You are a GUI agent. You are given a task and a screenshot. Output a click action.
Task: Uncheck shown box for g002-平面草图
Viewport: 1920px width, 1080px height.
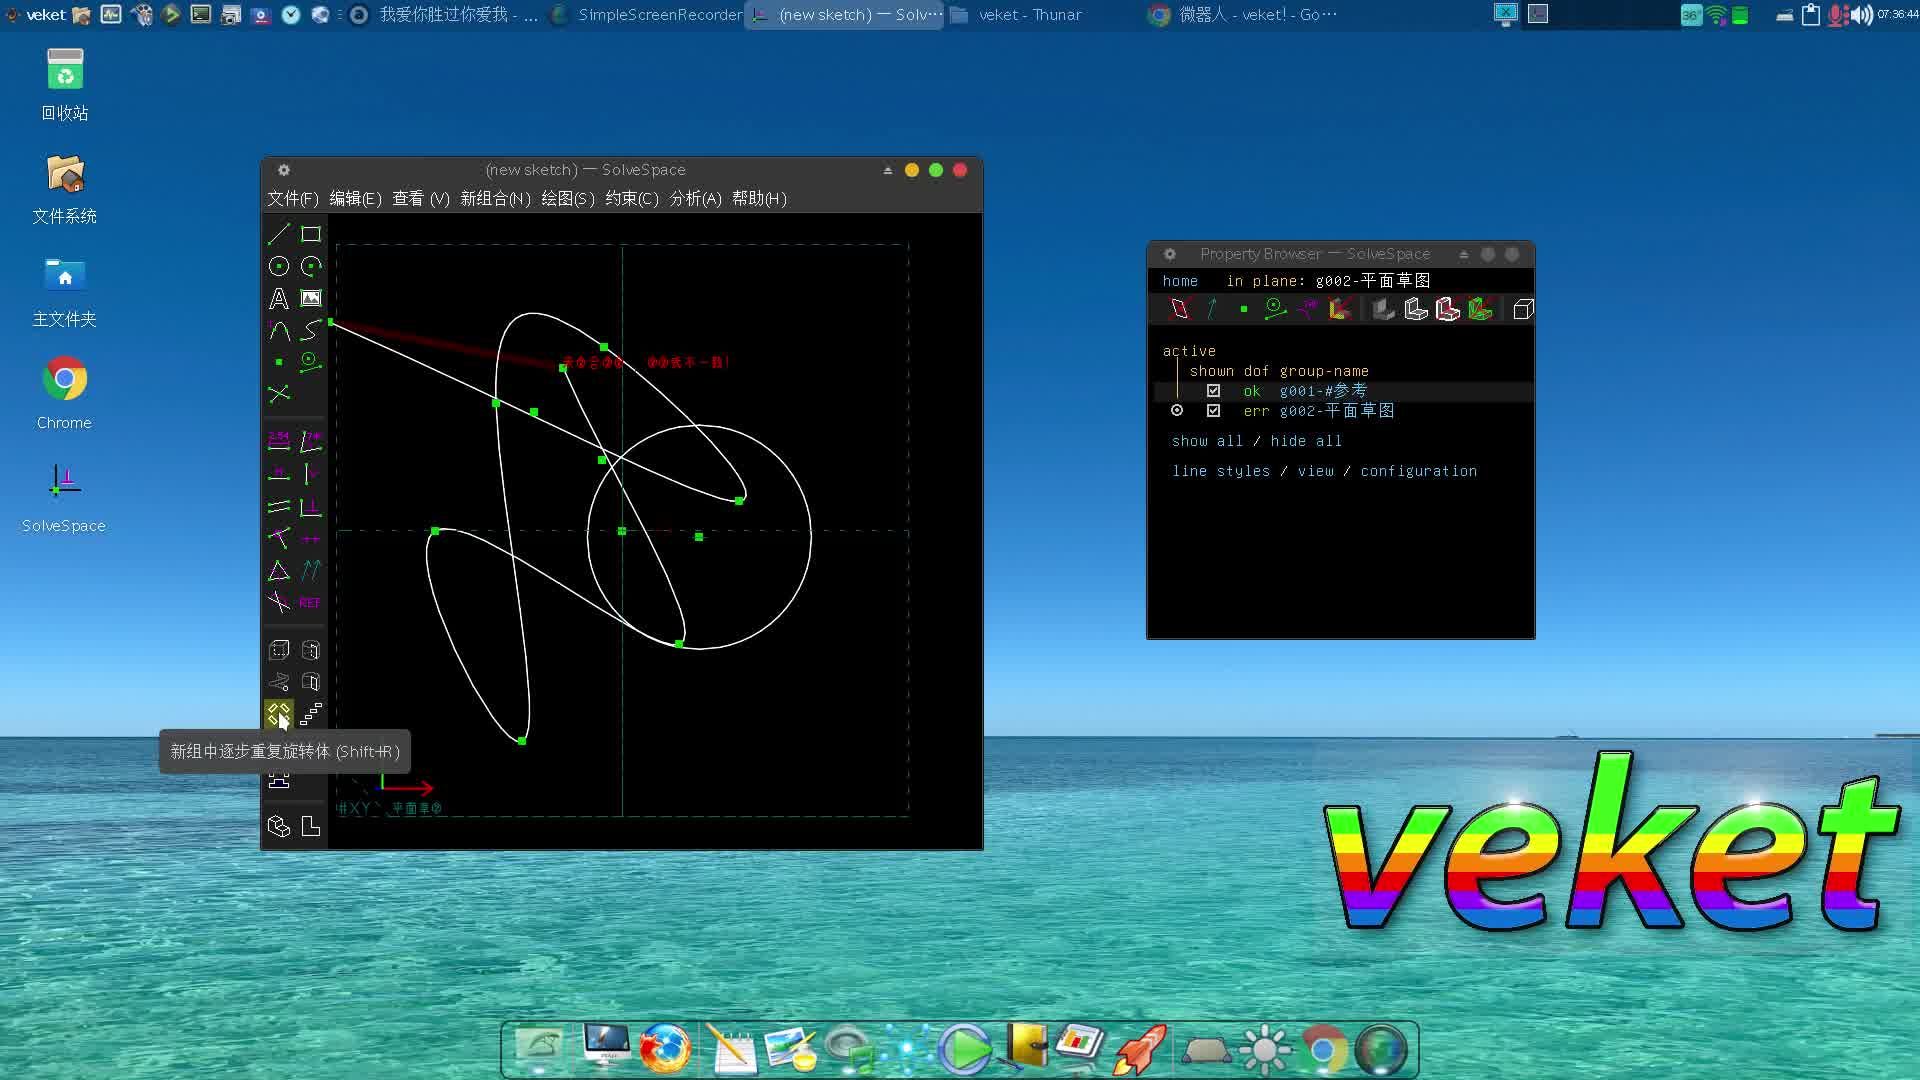(1213, 411)
